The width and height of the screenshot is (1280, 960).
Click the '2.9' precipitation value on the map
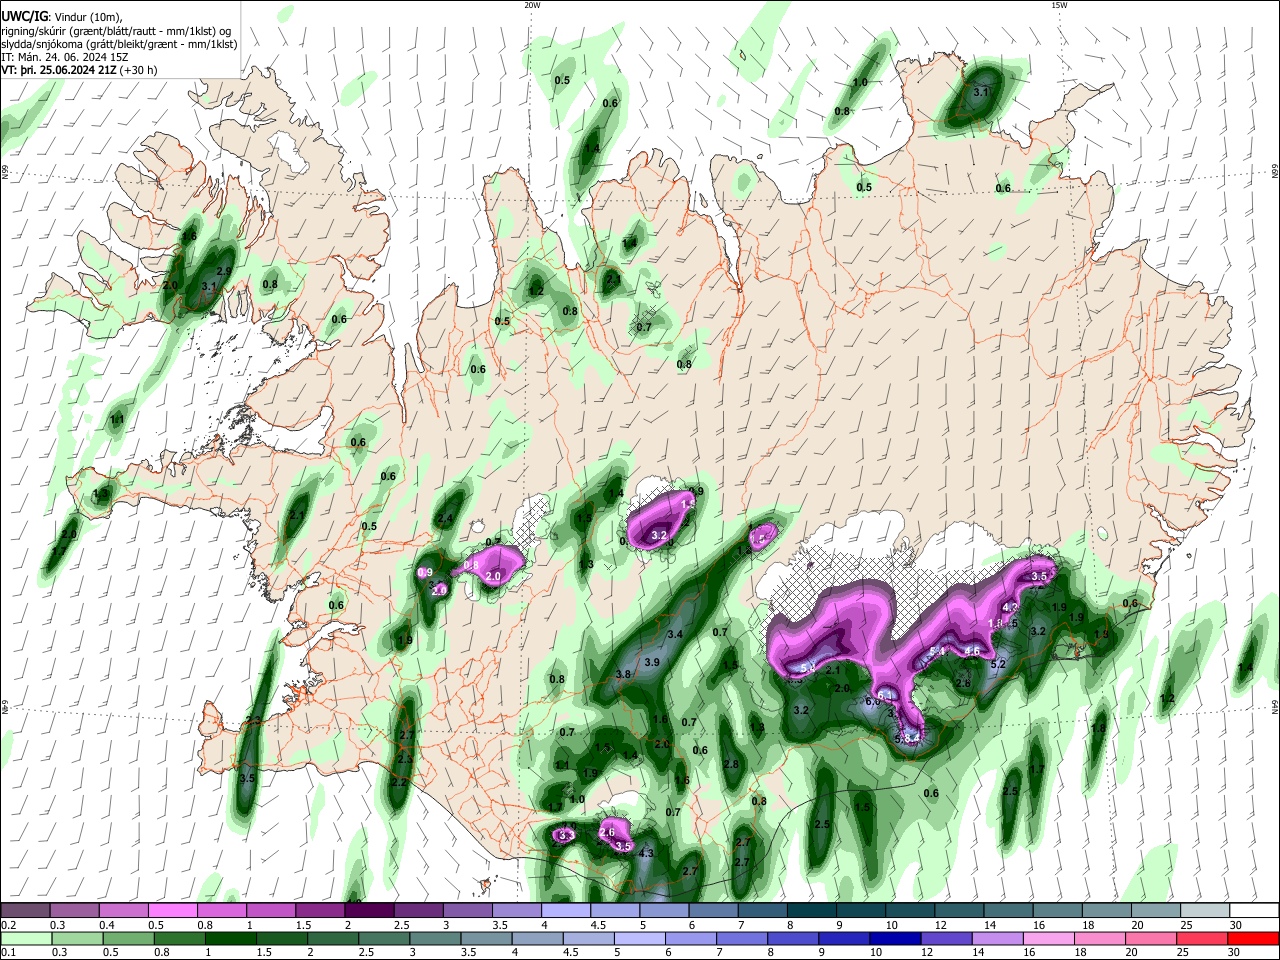(x=224, y=271)
